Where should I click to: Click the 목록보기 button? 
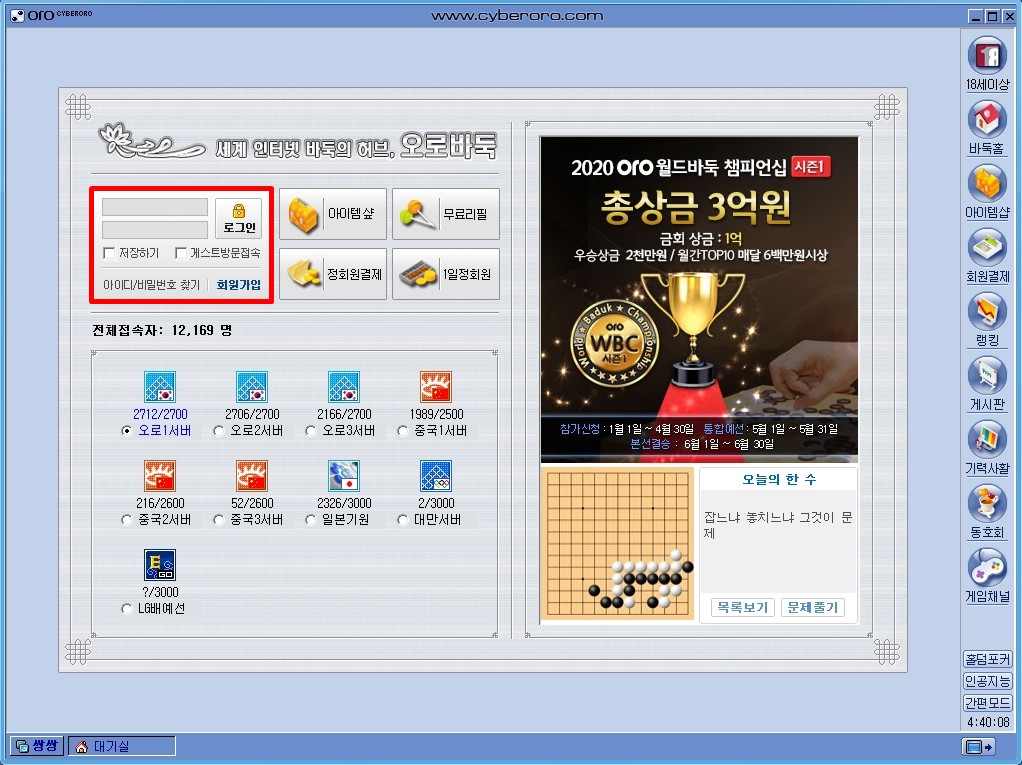click(742, 607)
